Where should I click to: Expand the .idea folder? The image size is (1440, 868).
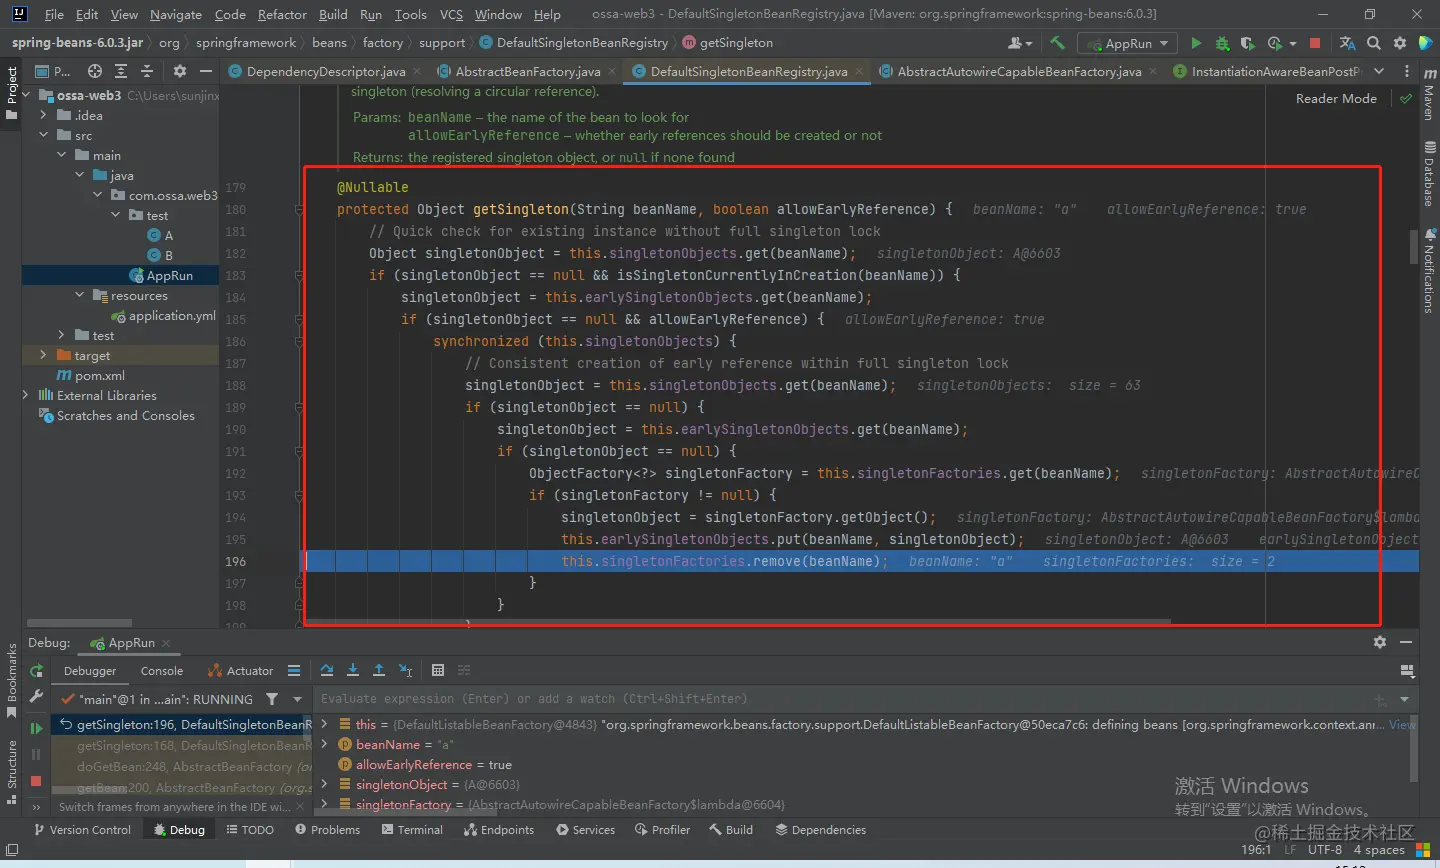tap(44, 115)
